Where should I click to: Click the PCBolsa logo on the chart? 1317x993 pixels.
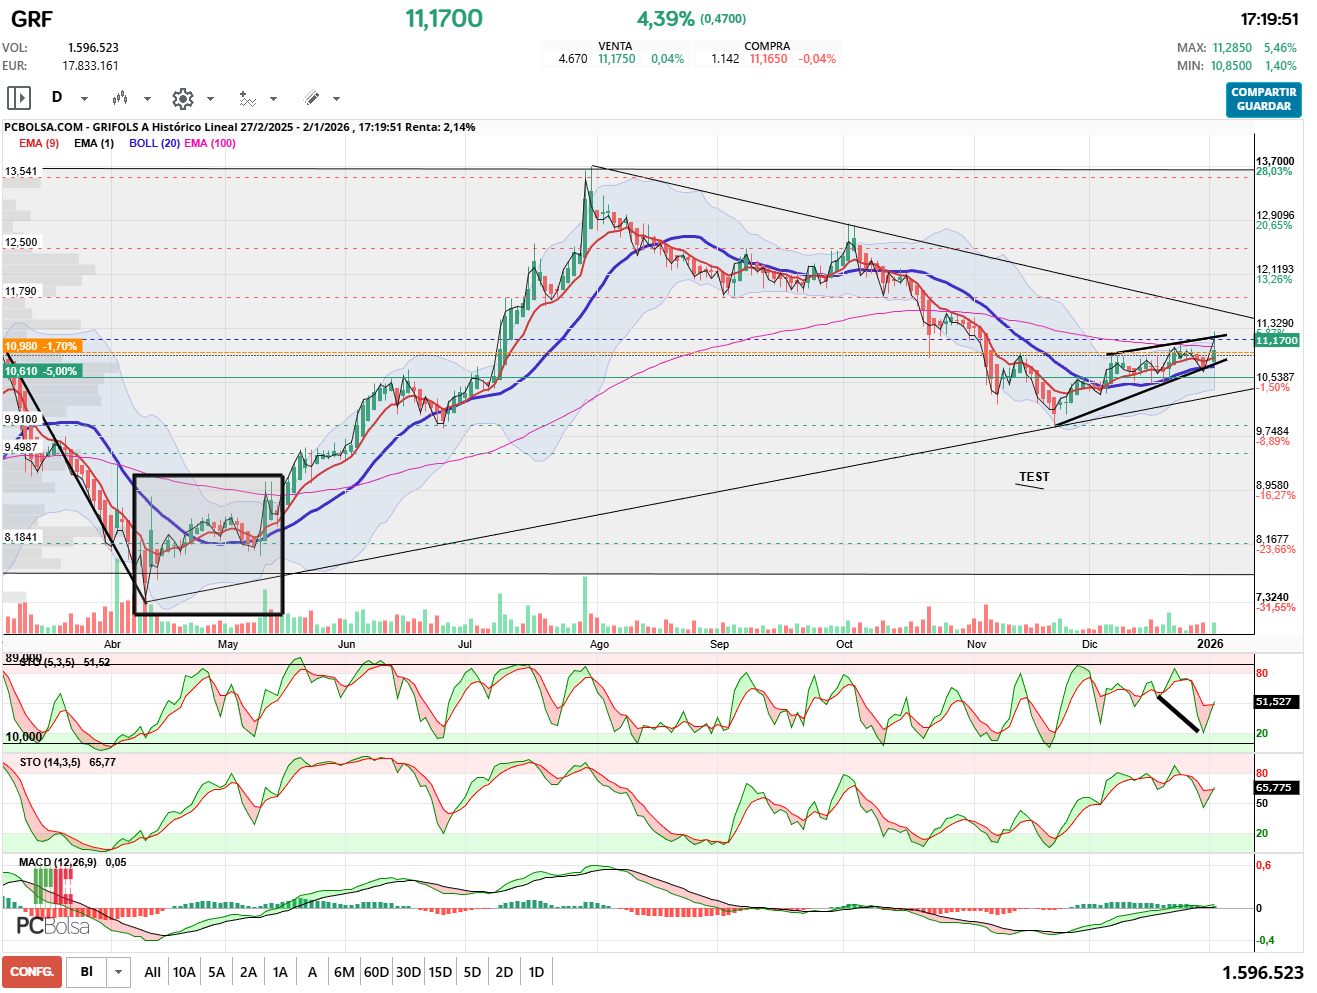pyautogui.click(x=53, y=926)
